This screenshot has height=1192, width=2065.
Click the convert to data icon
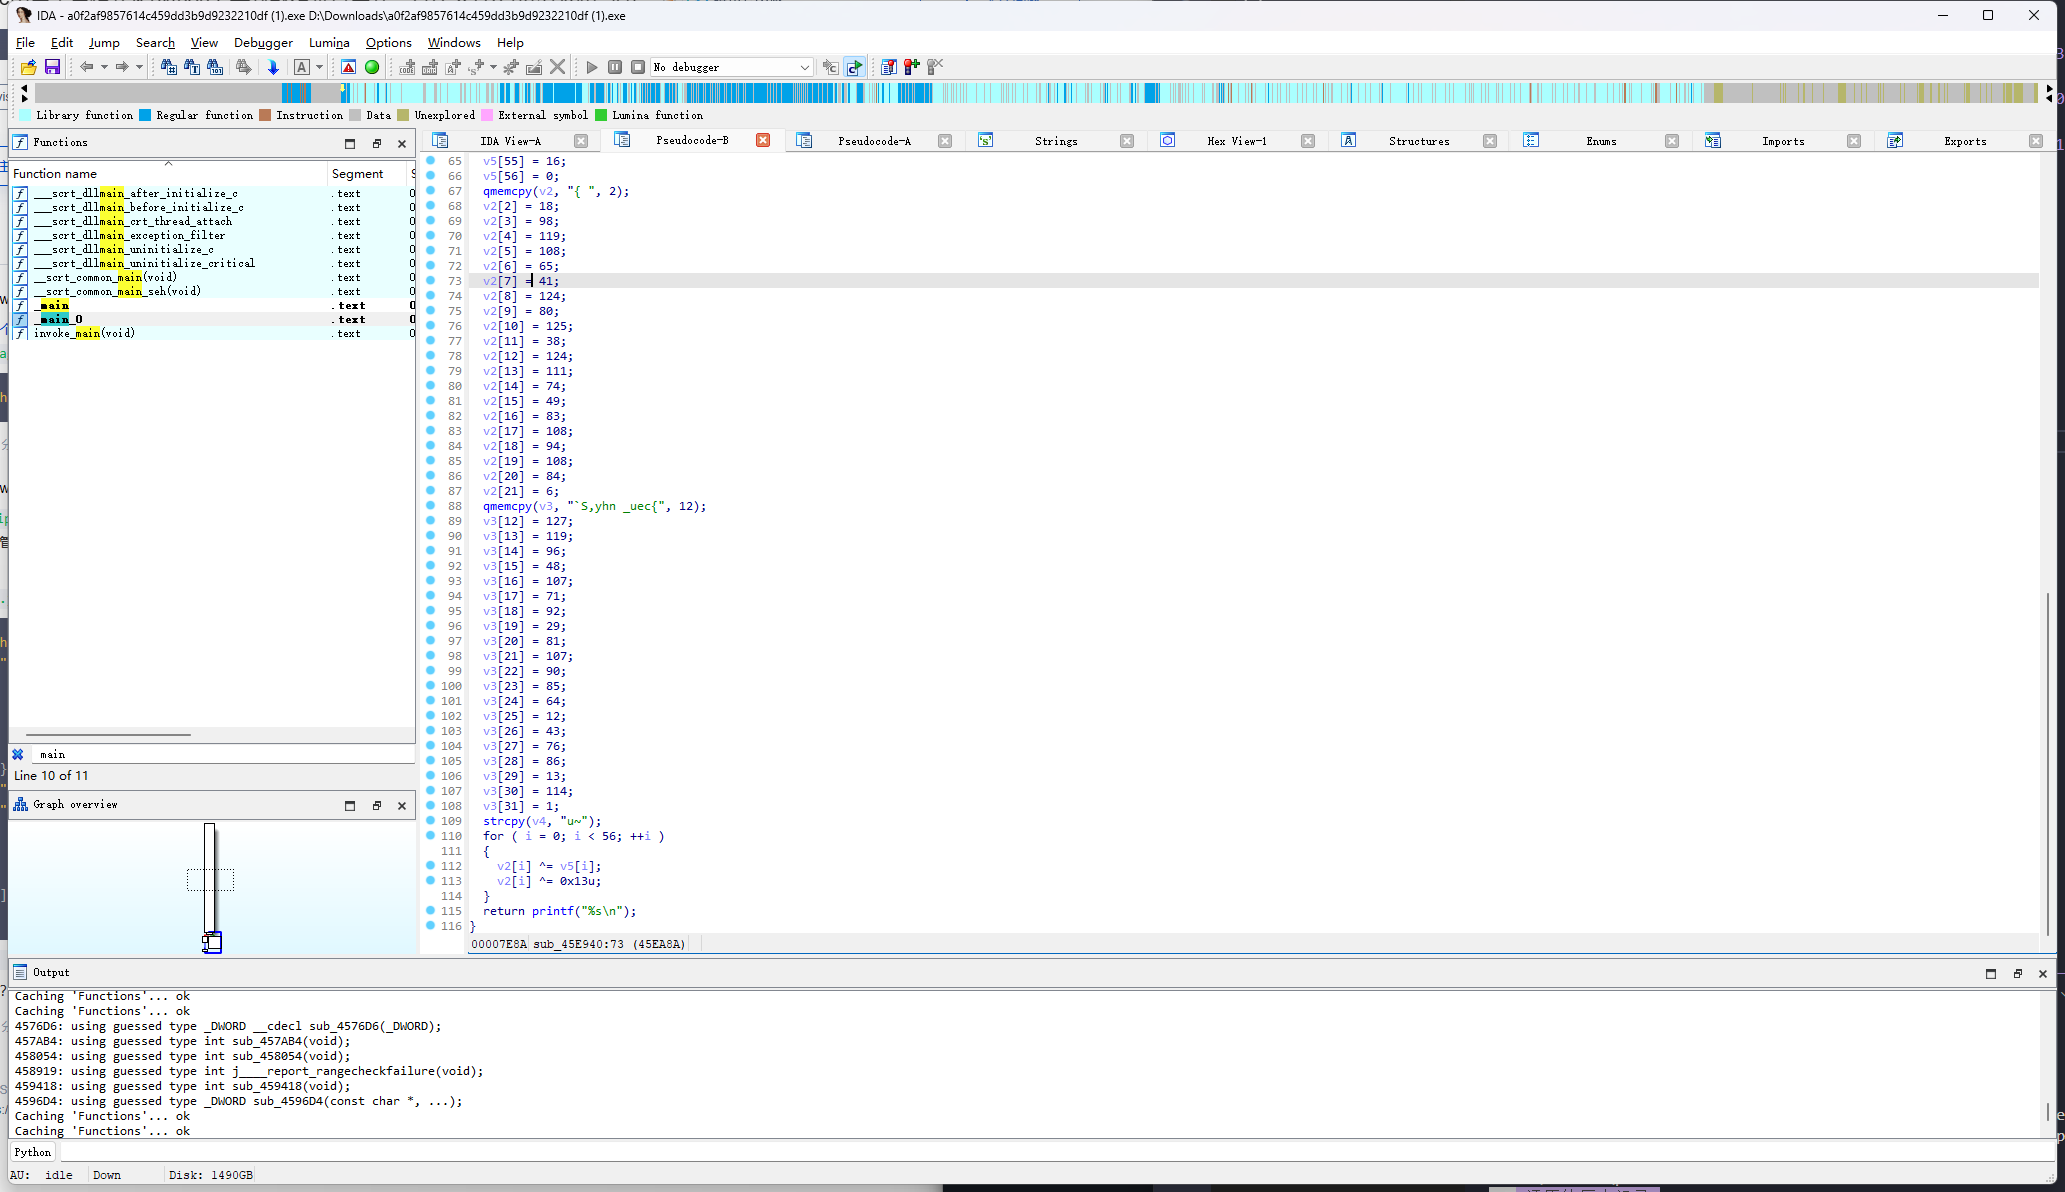[430, 67]
